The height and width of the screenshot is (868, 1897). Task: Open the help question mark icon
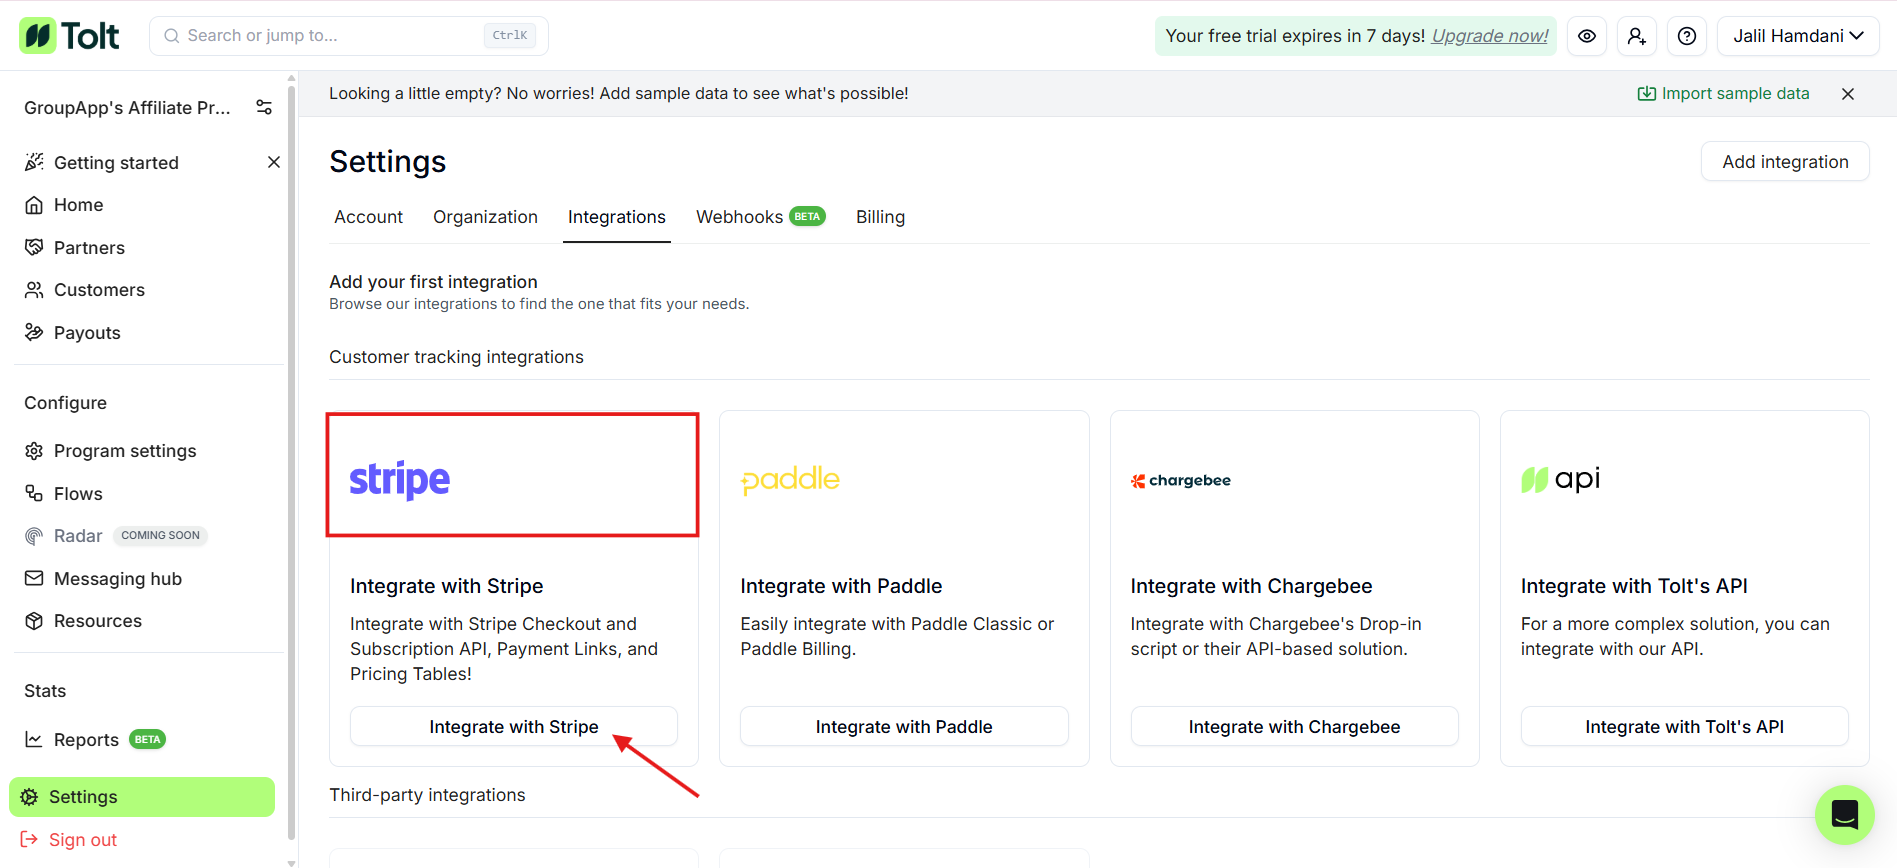tap(1687, 36)
